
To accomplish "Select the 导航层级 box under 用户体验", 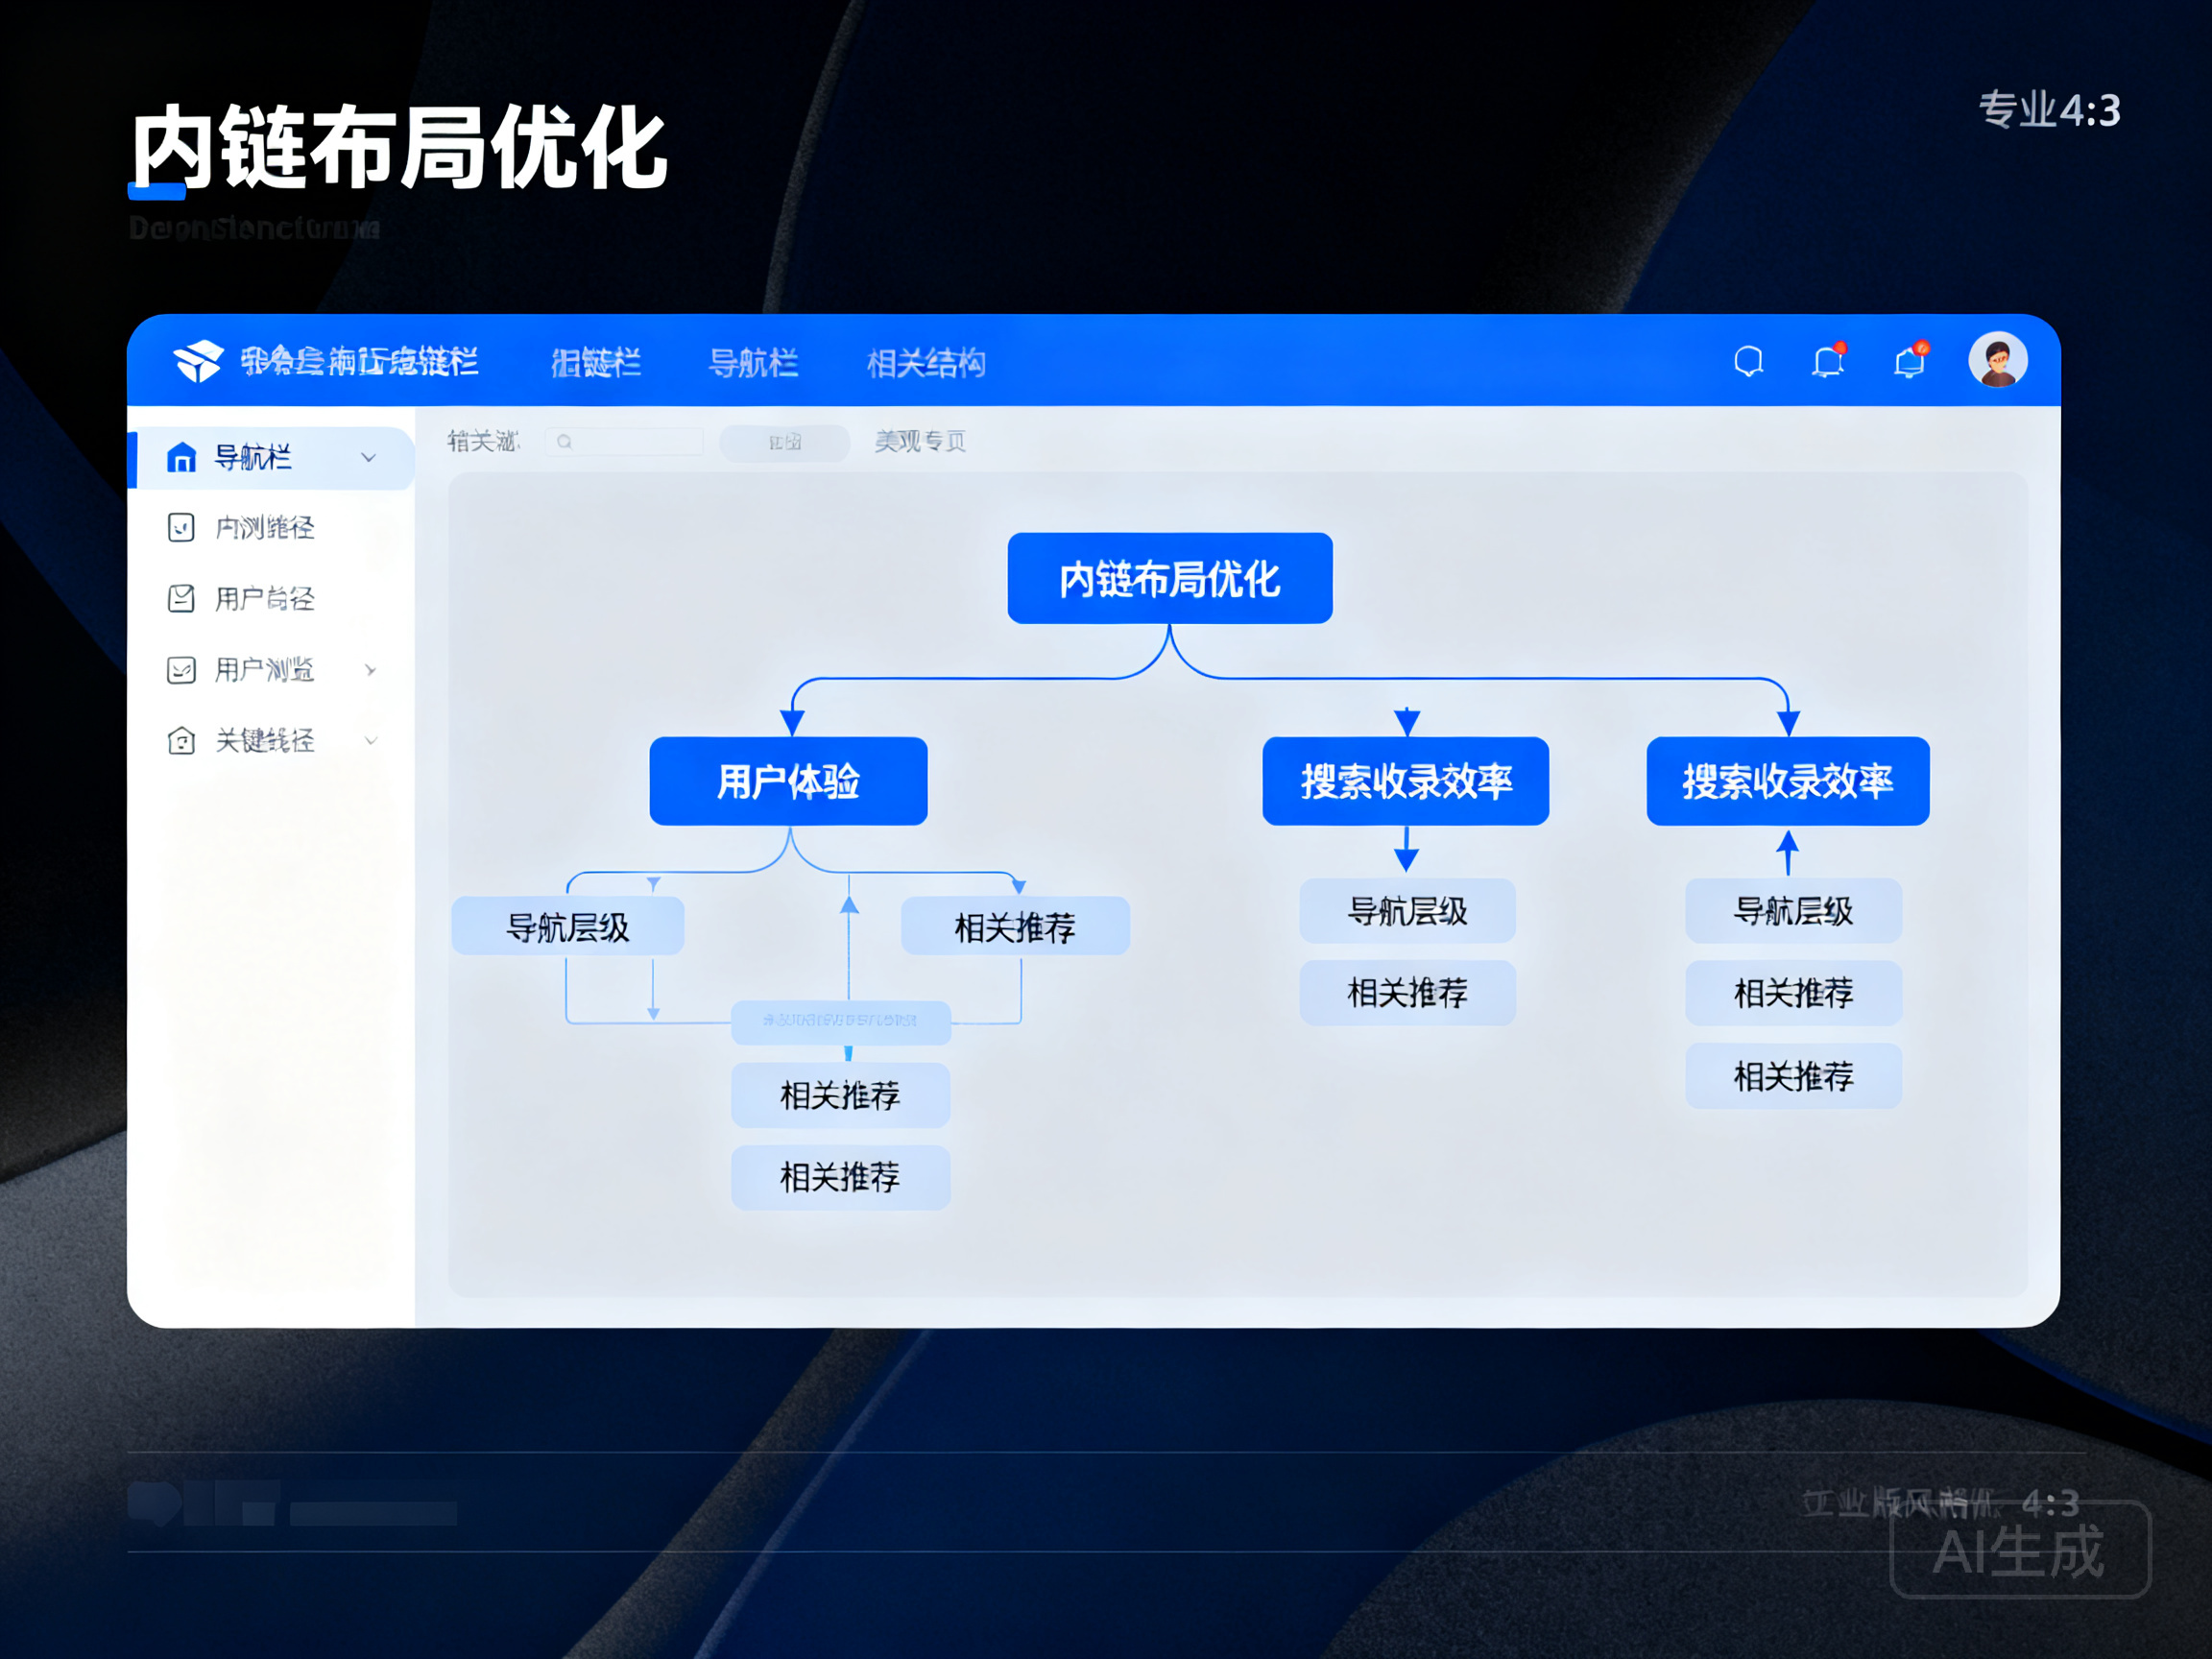I will (568, 926).
